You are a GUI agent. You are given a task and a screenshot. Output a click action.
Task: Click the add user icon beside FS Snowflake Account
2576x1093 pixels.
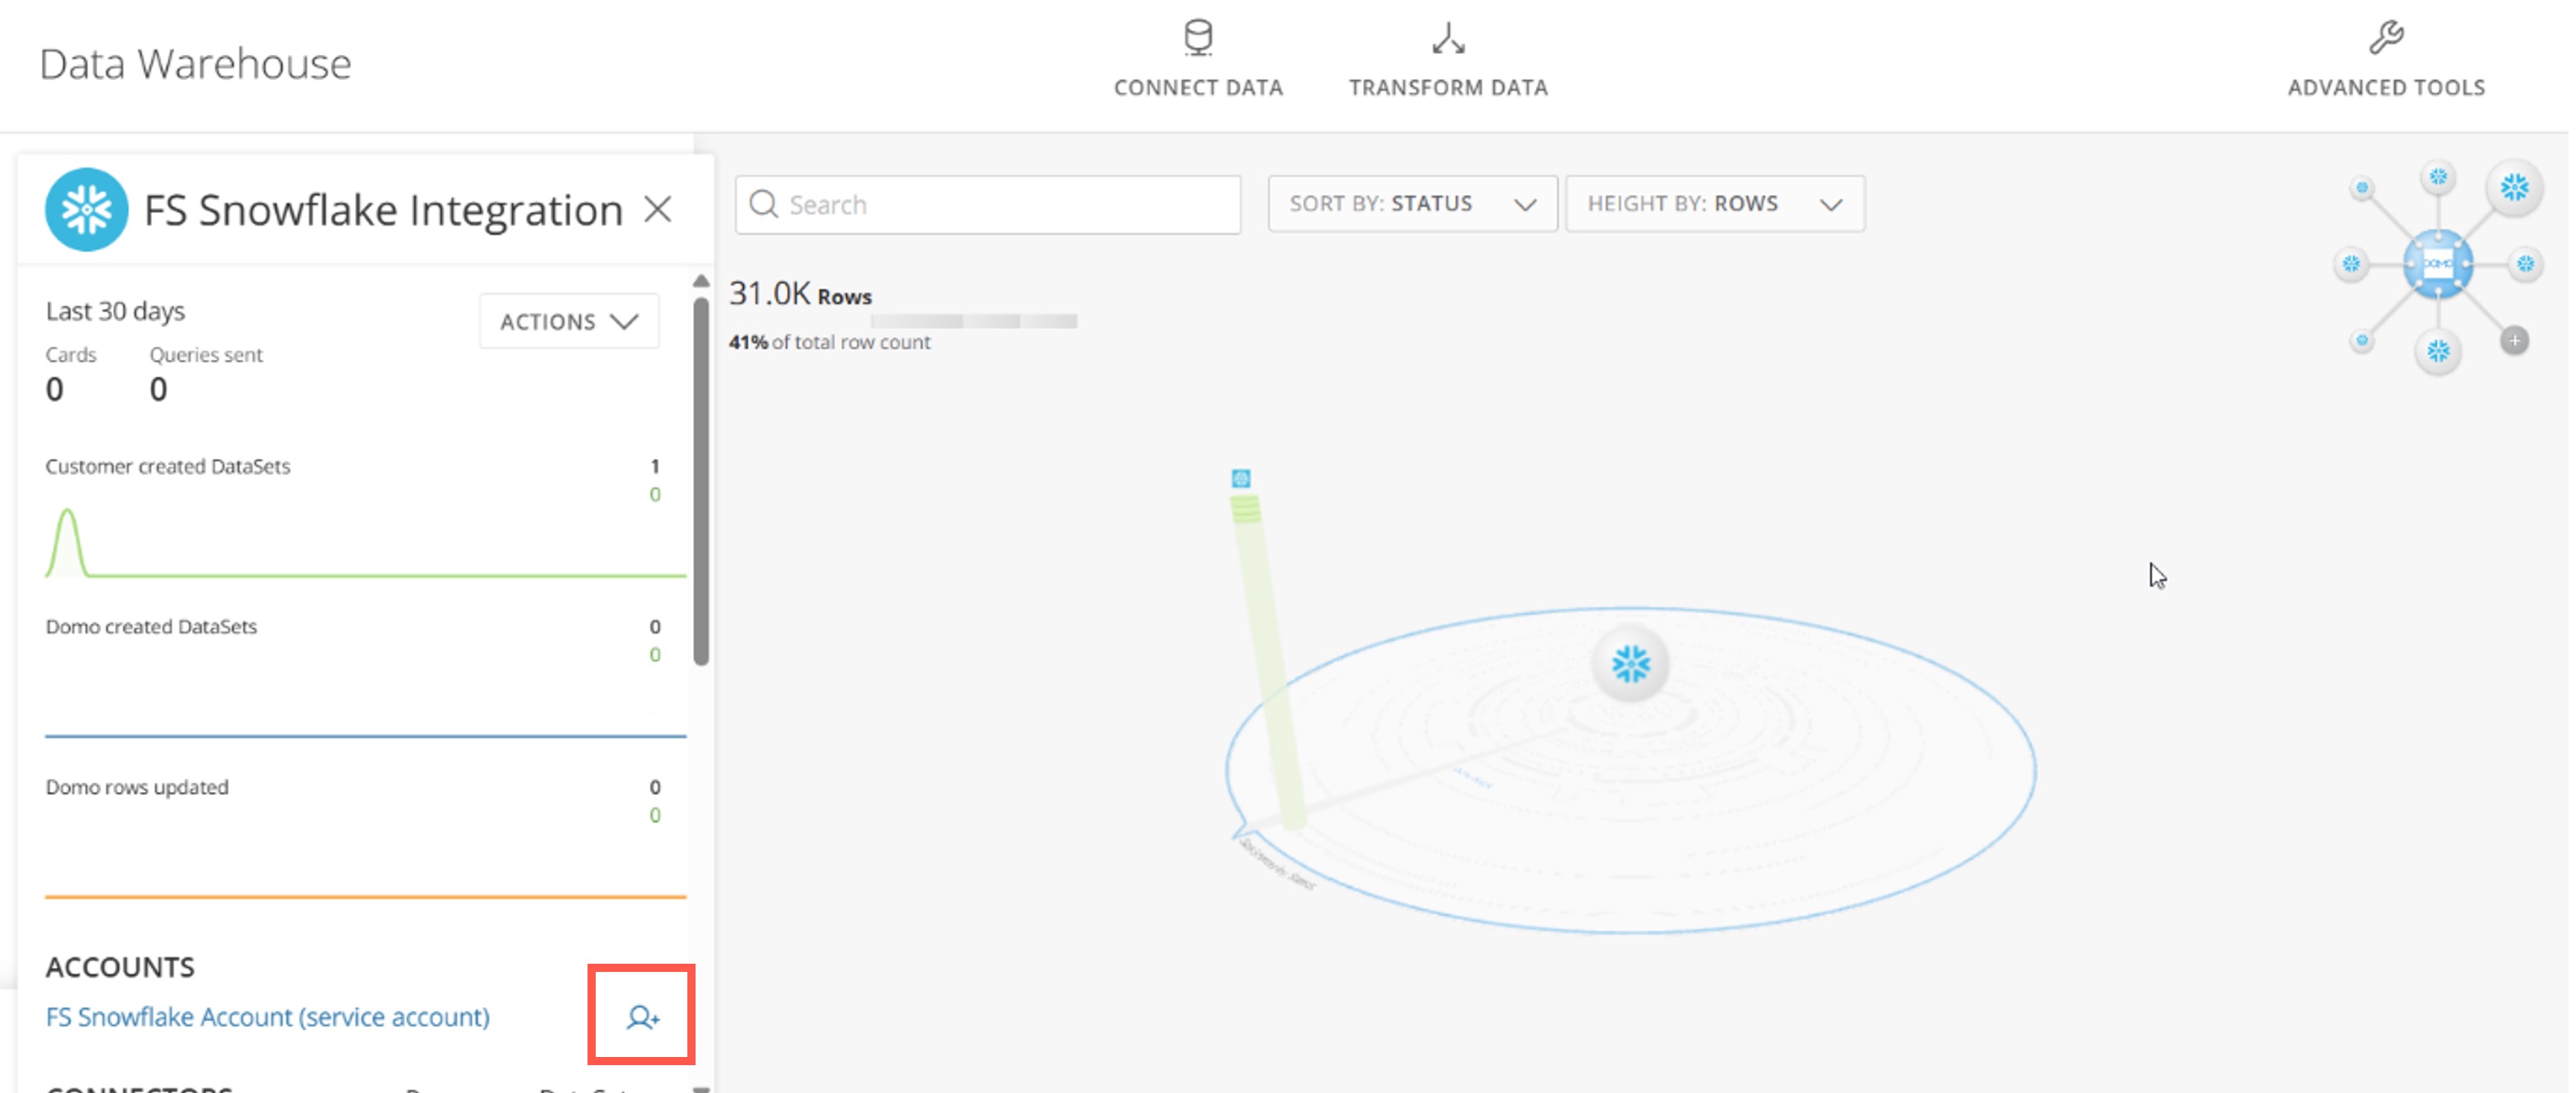[x=643, y=1017]
